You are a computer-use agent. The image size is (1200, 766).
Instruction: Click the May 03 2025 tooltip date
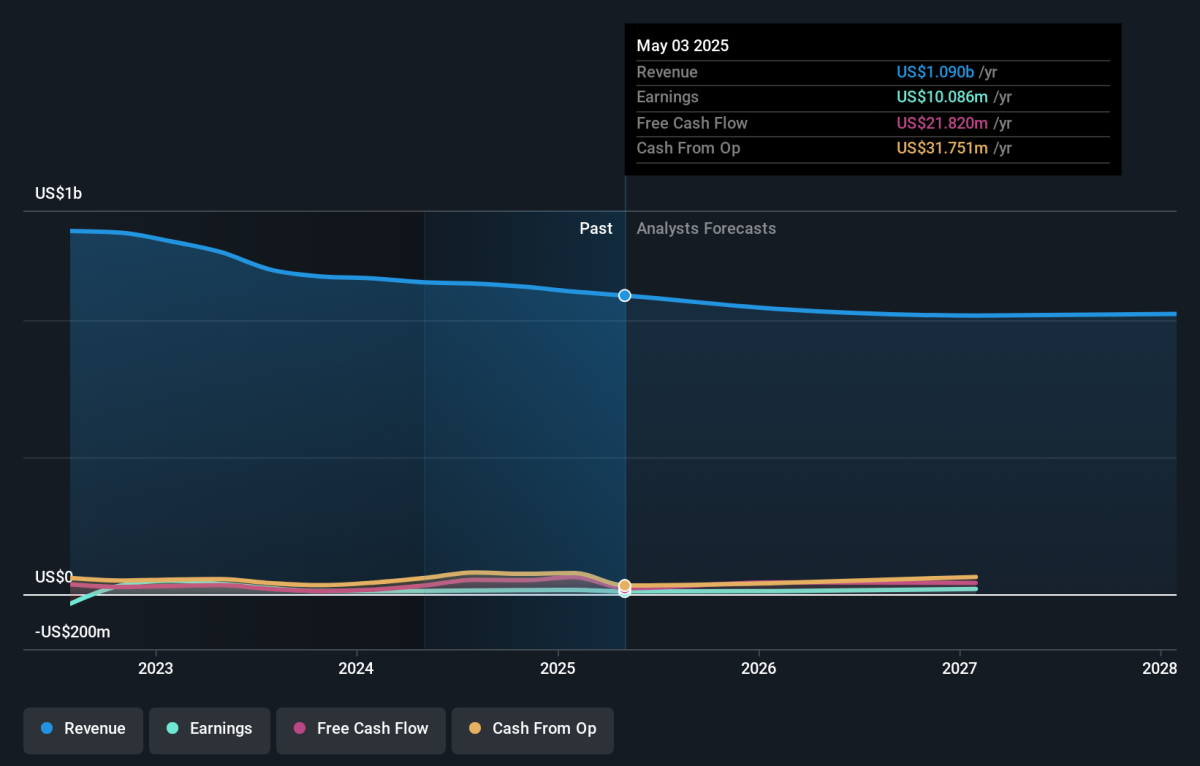tap(683, 46)
